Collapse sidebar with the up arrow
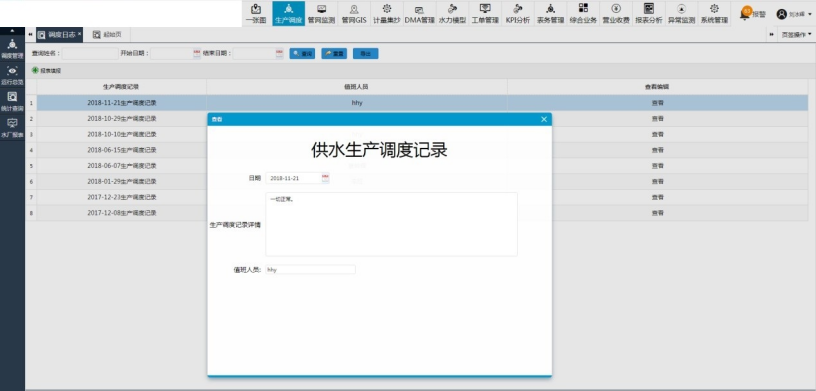 (x=12, y=32)
